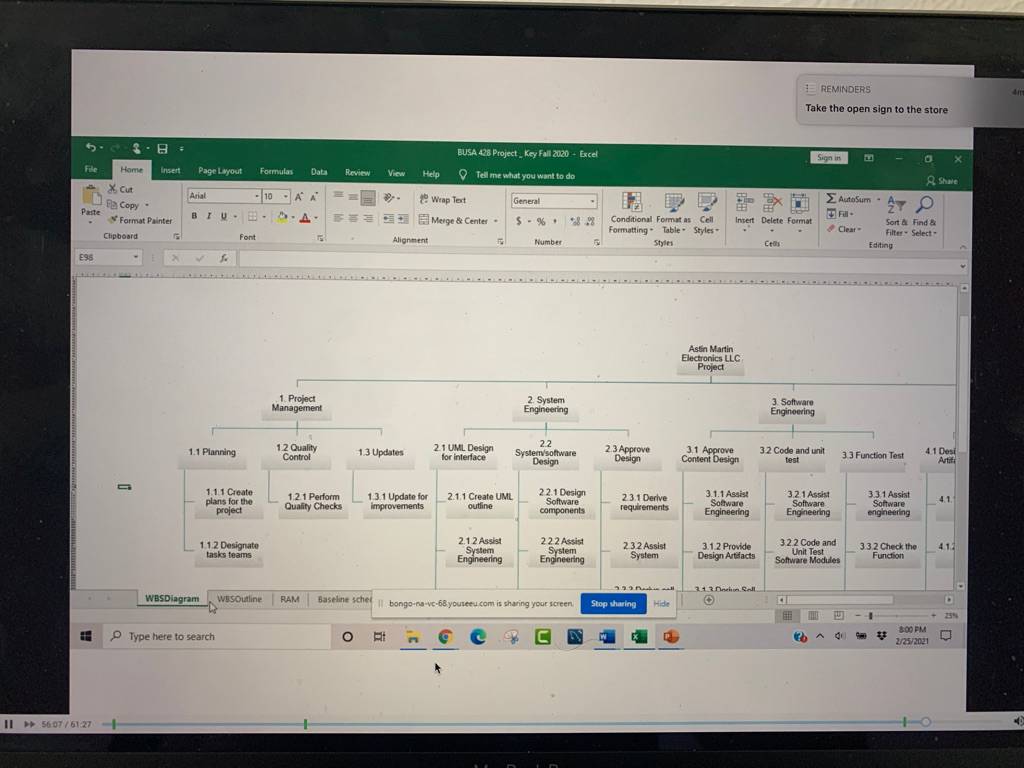
Task: Click Copy in Clipboard group
Action: tap(123, 205)
